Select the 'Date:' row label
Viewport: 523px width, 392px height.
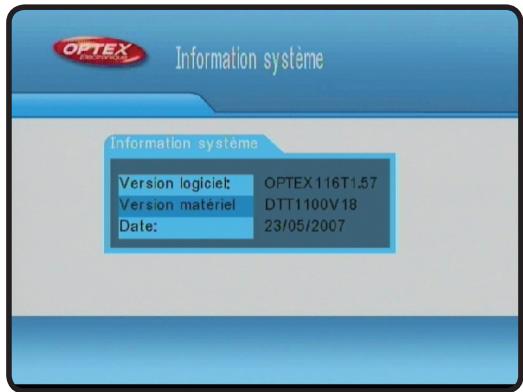(x=186, y=227)
